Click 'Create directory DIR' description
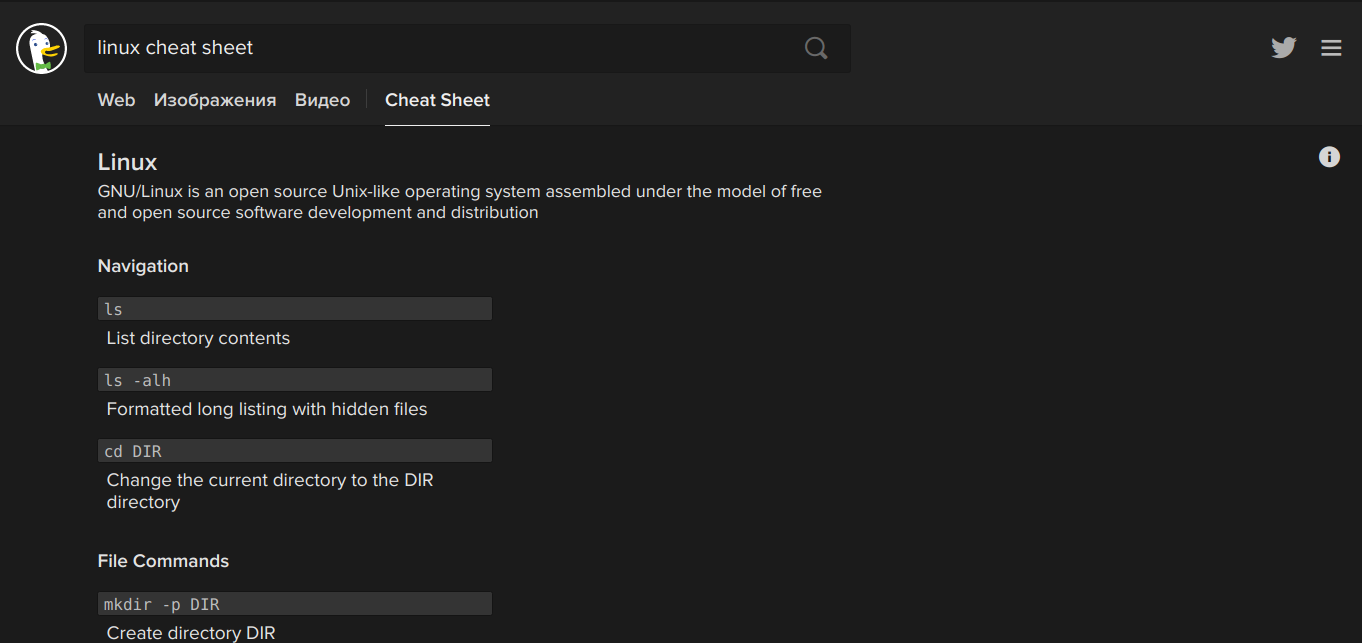Viewport: 1362px width, 643px height. pyautogui.click(x=191, y=633)
